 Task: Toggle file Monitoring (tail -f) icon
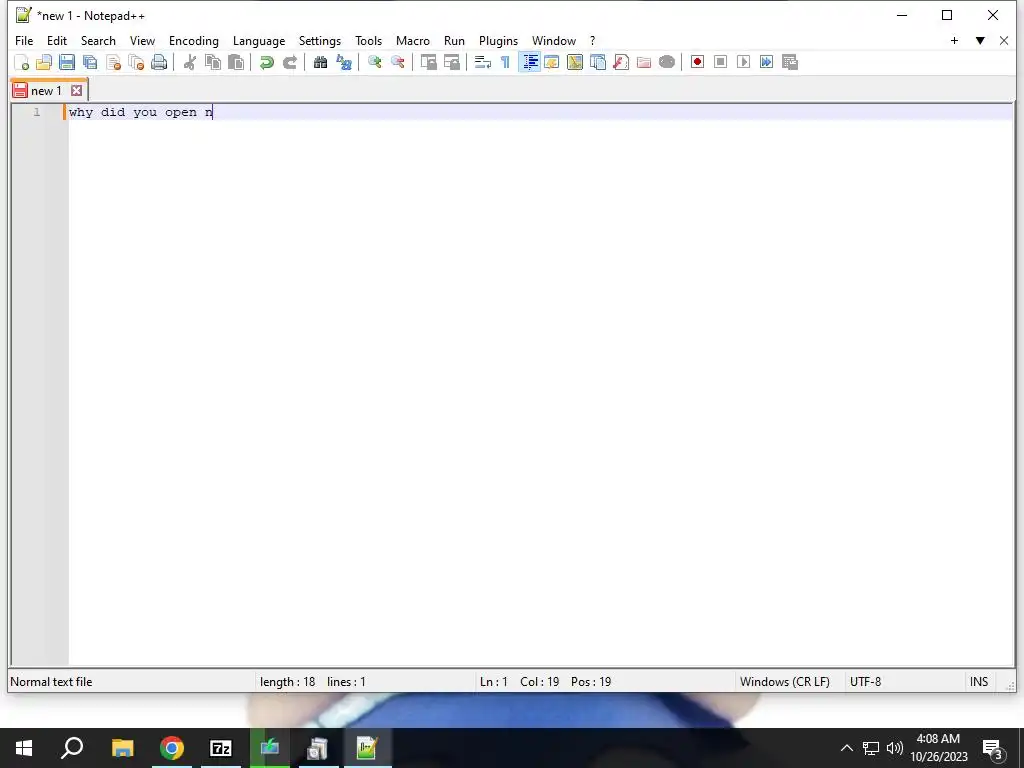pyautogui.click(x=667, y=62)
